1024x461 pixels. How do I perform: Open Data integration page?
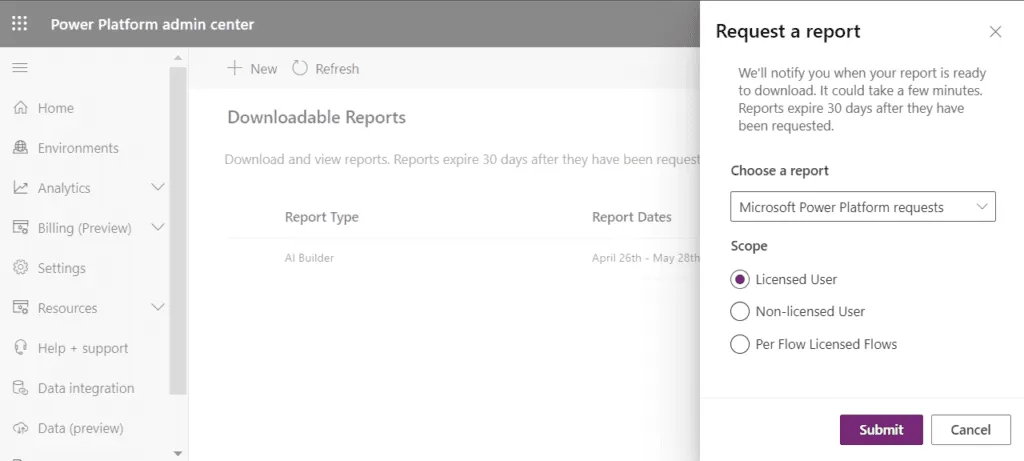pyautogui.click(x=86, y=389)
